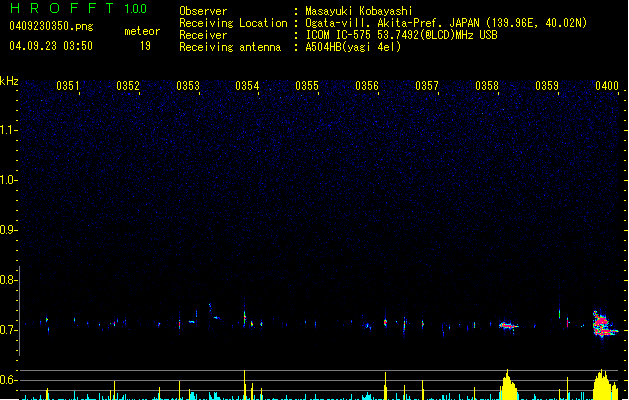Image resolution: width=629 pixels, height=400 pixels.
Task: Click the wide yellow power peak below 0400
Action: [605, 384]
